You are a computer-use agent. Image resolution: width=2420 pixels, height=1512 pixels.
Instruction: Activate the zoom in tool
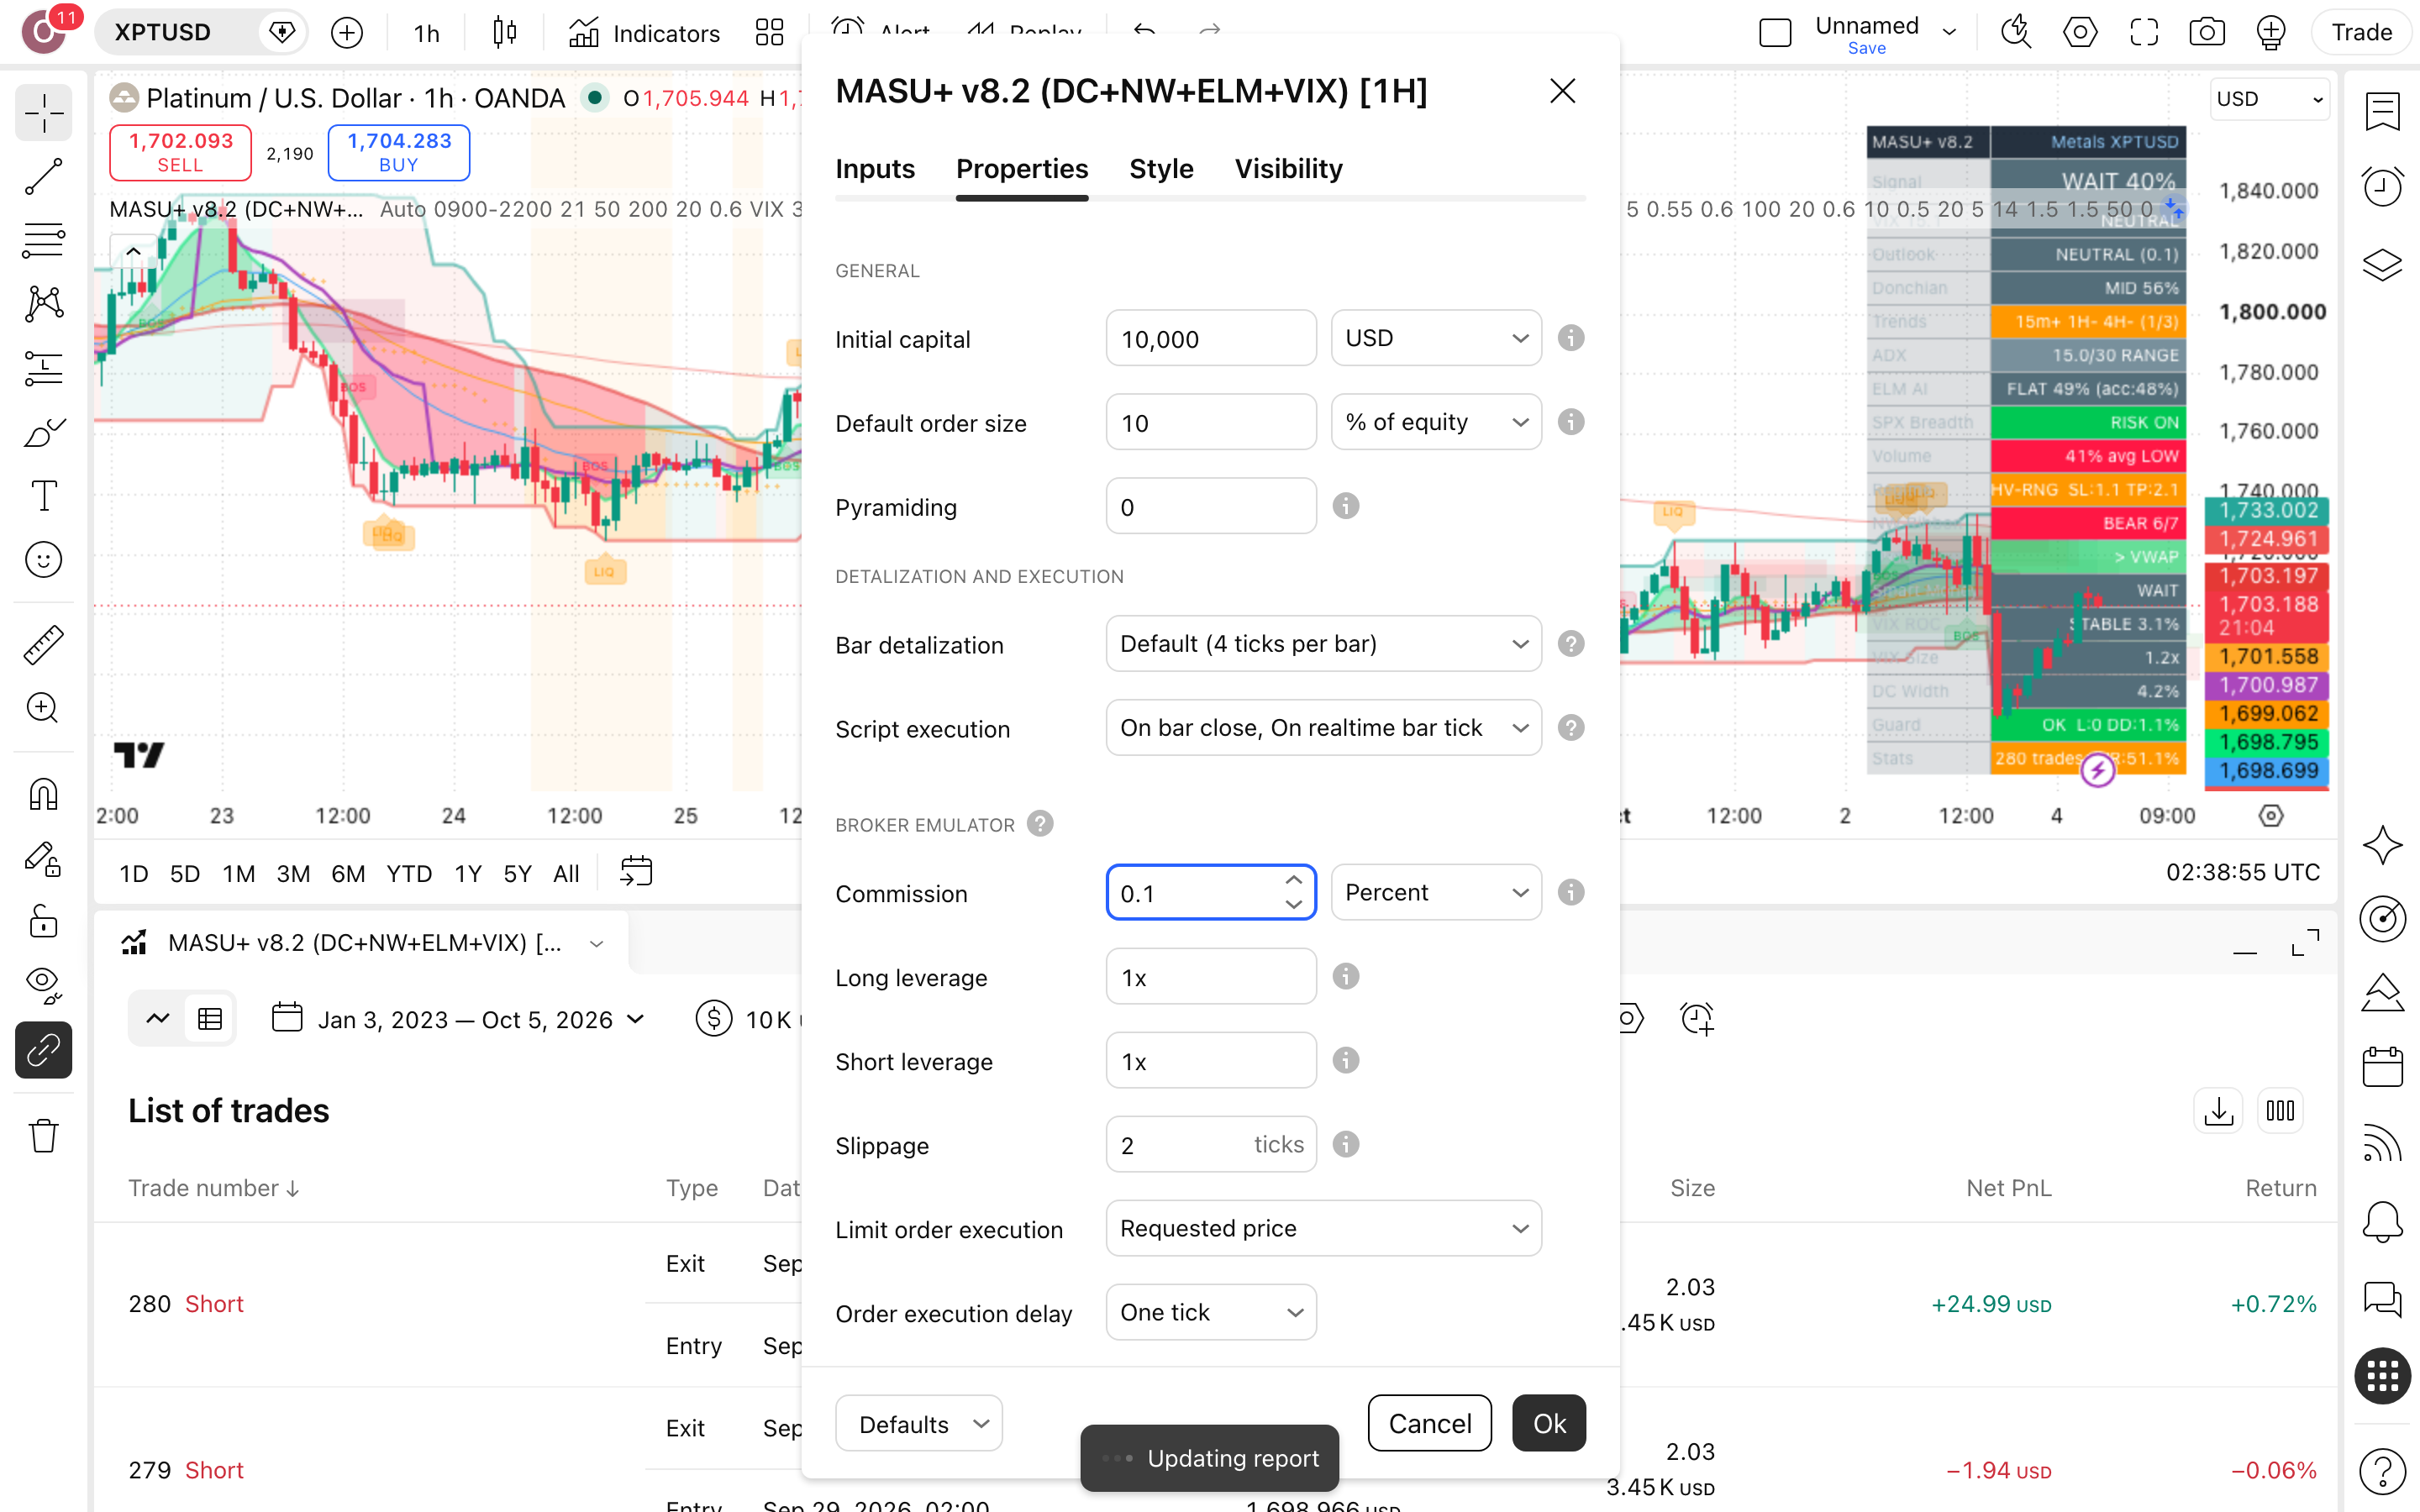[x=44, y=708]
